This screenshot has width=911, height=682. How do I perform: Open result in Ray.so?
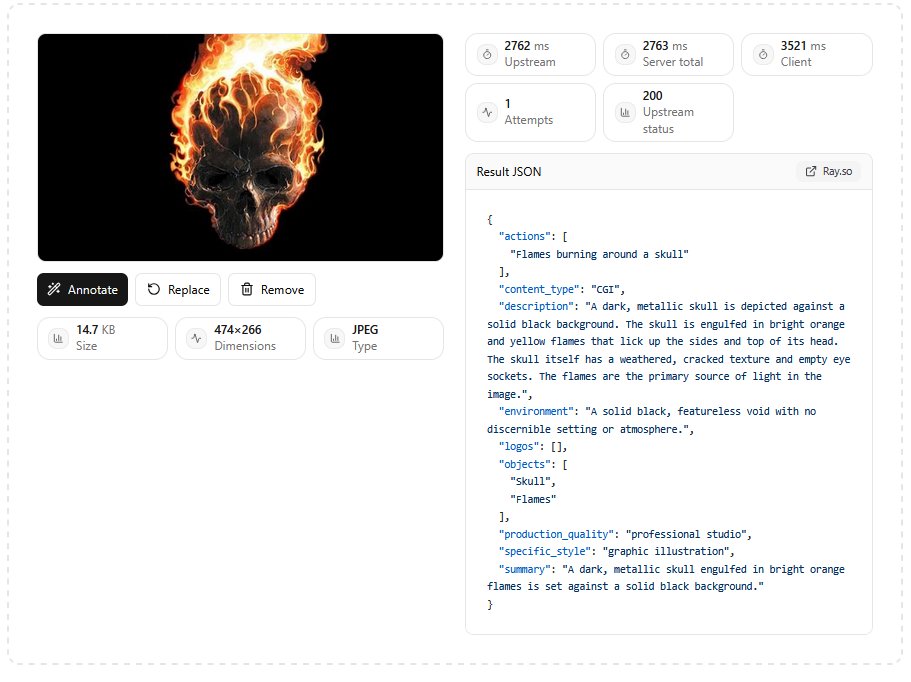828,171
